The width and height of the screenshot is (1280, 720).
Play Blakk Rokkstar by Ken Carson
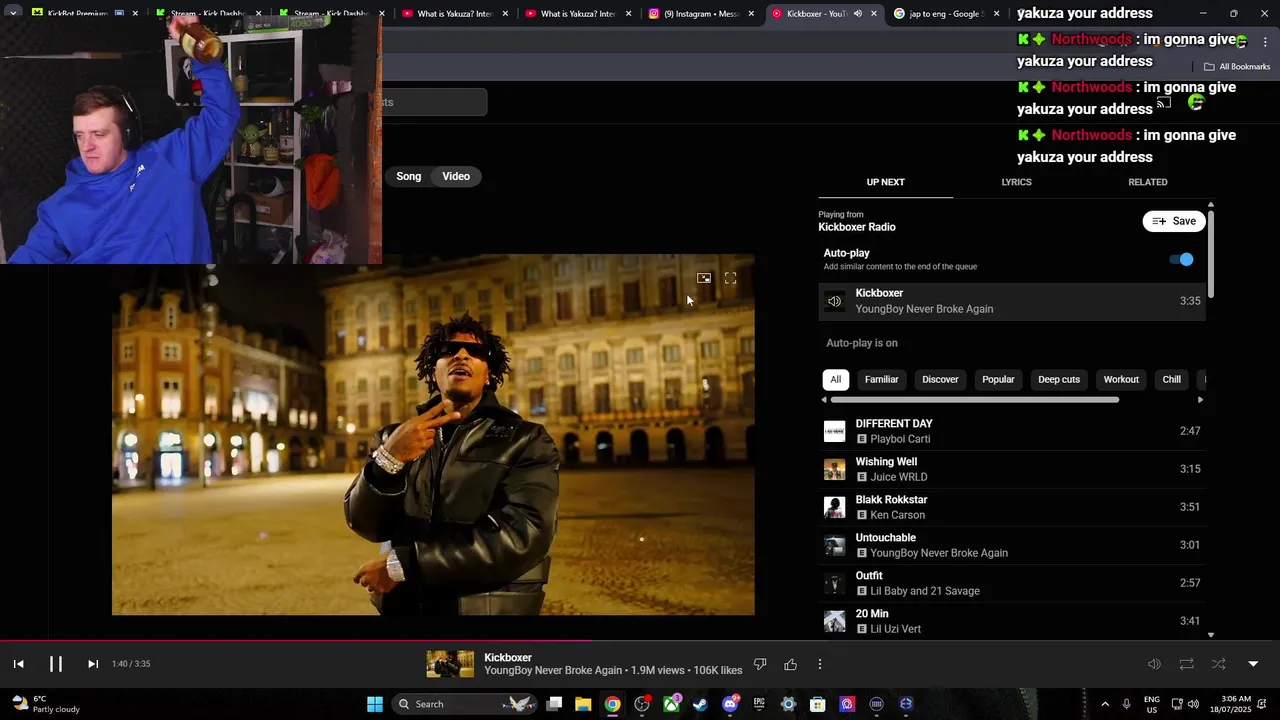1012,507
